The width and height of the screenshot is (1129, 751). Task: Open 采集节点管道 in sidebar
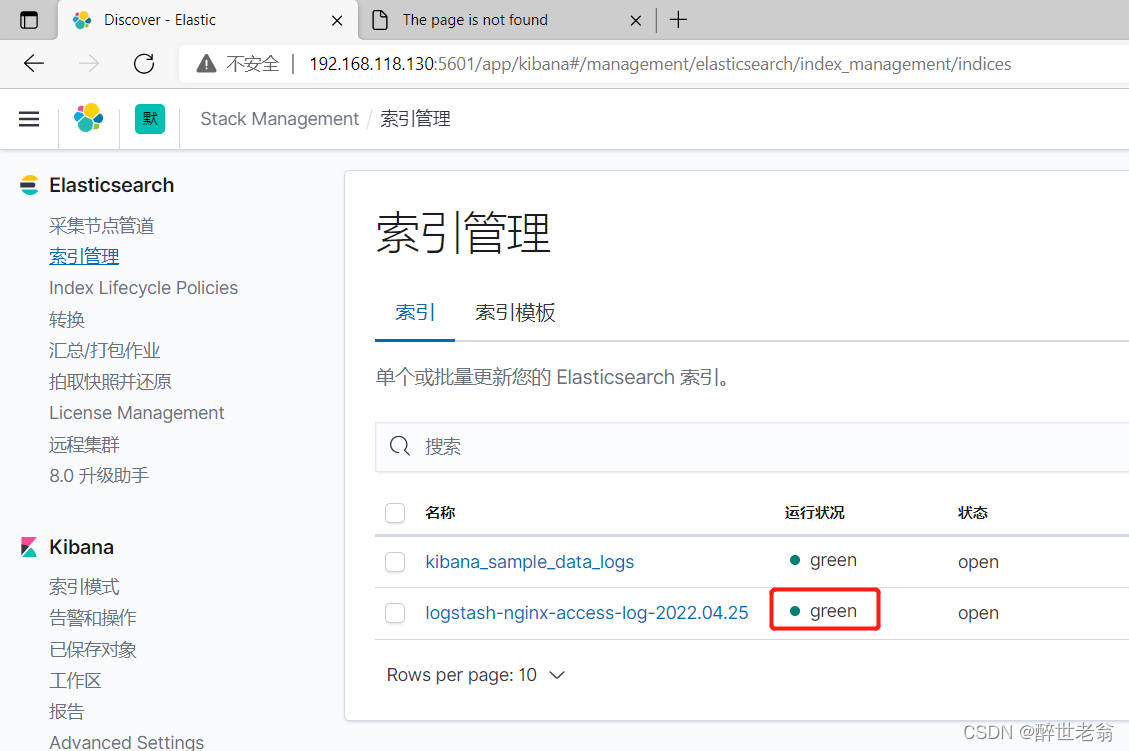(102, 226)
